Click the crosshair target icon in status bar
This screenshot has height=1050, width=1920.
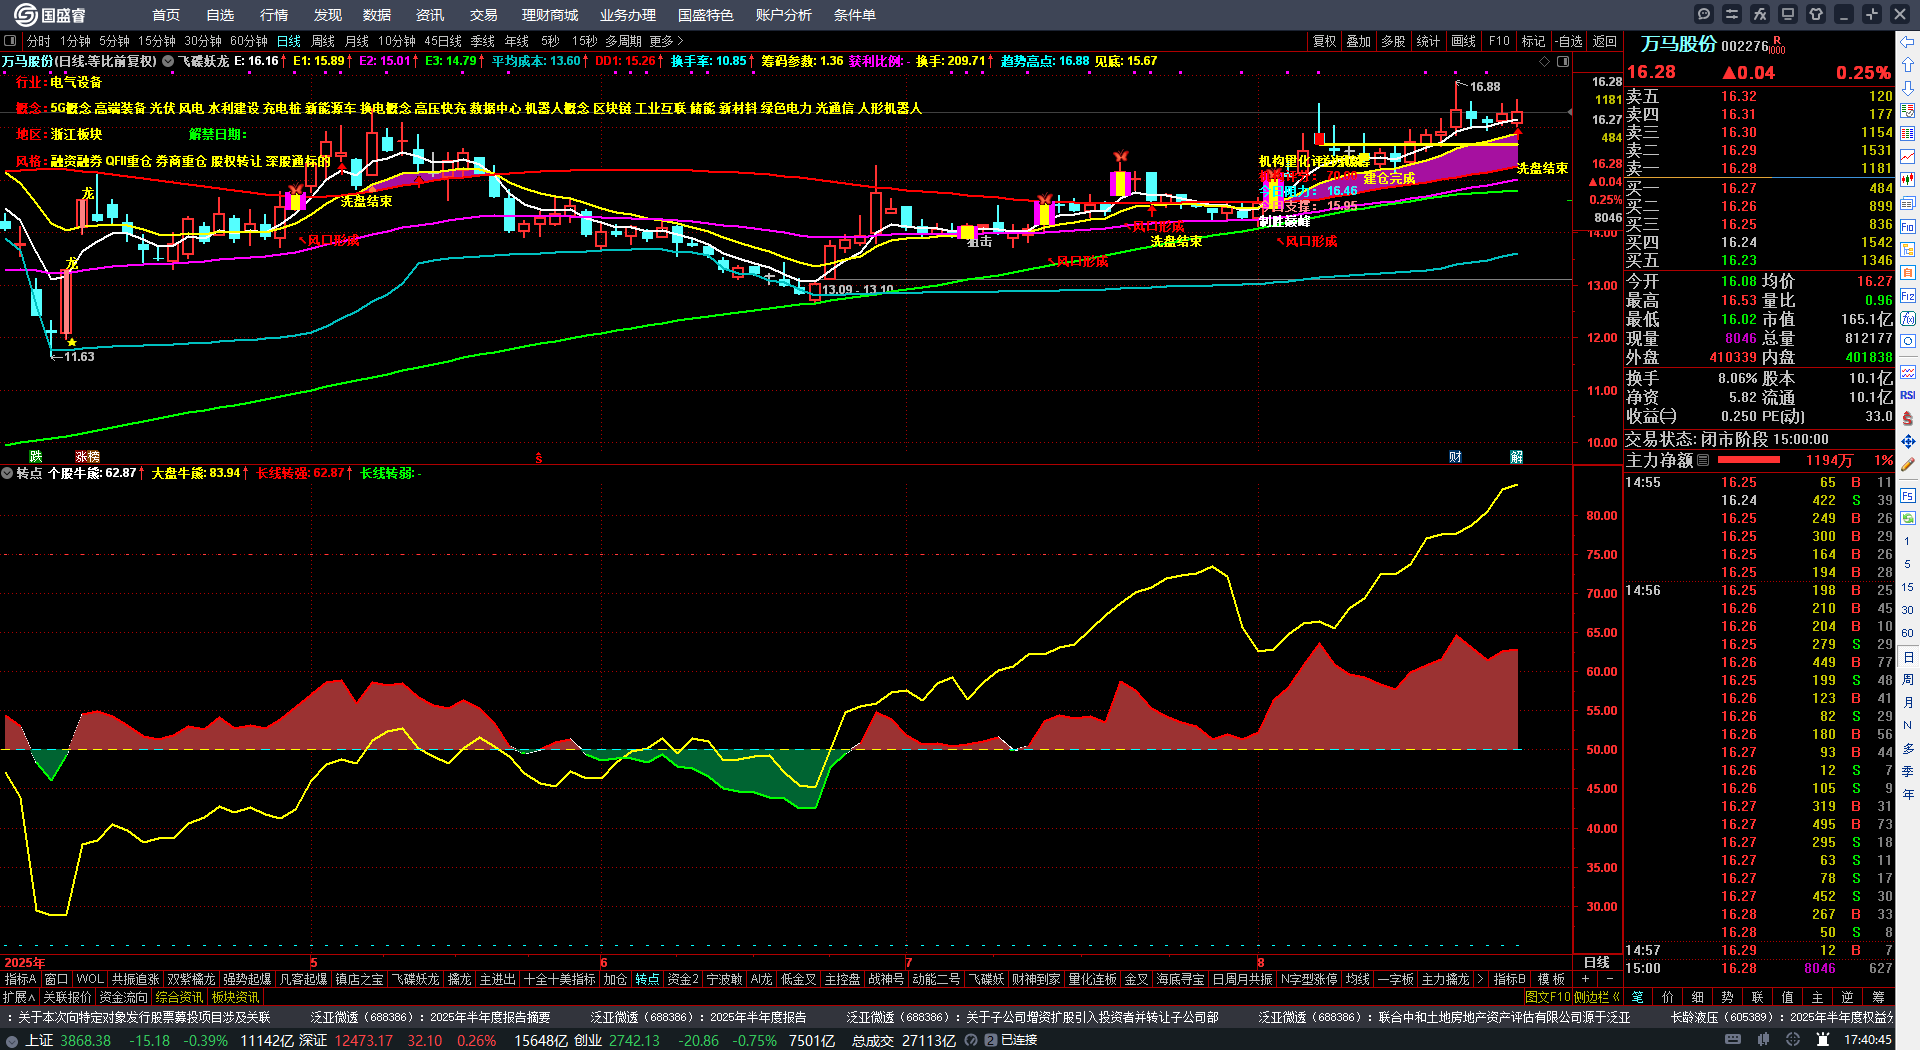coord(1795,1040)
